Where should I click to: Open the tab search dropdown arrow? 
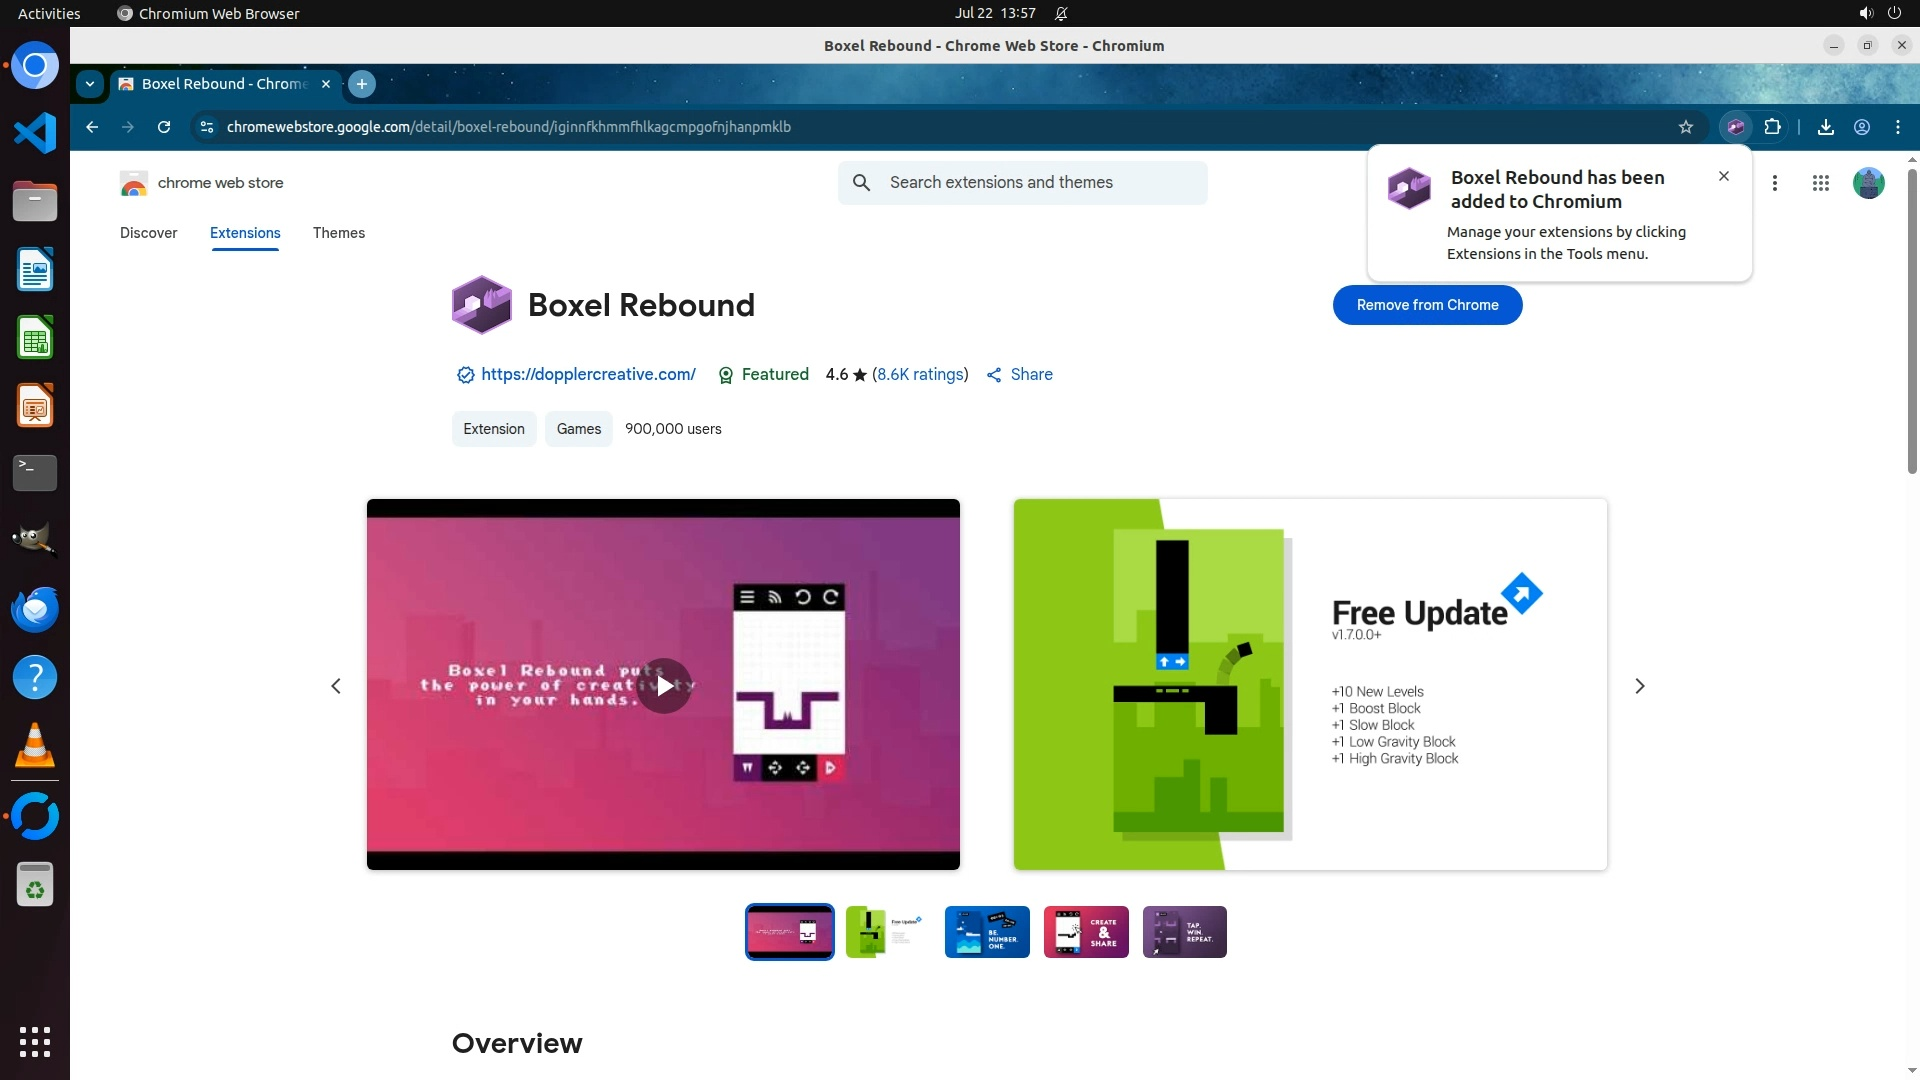[90, 84]
